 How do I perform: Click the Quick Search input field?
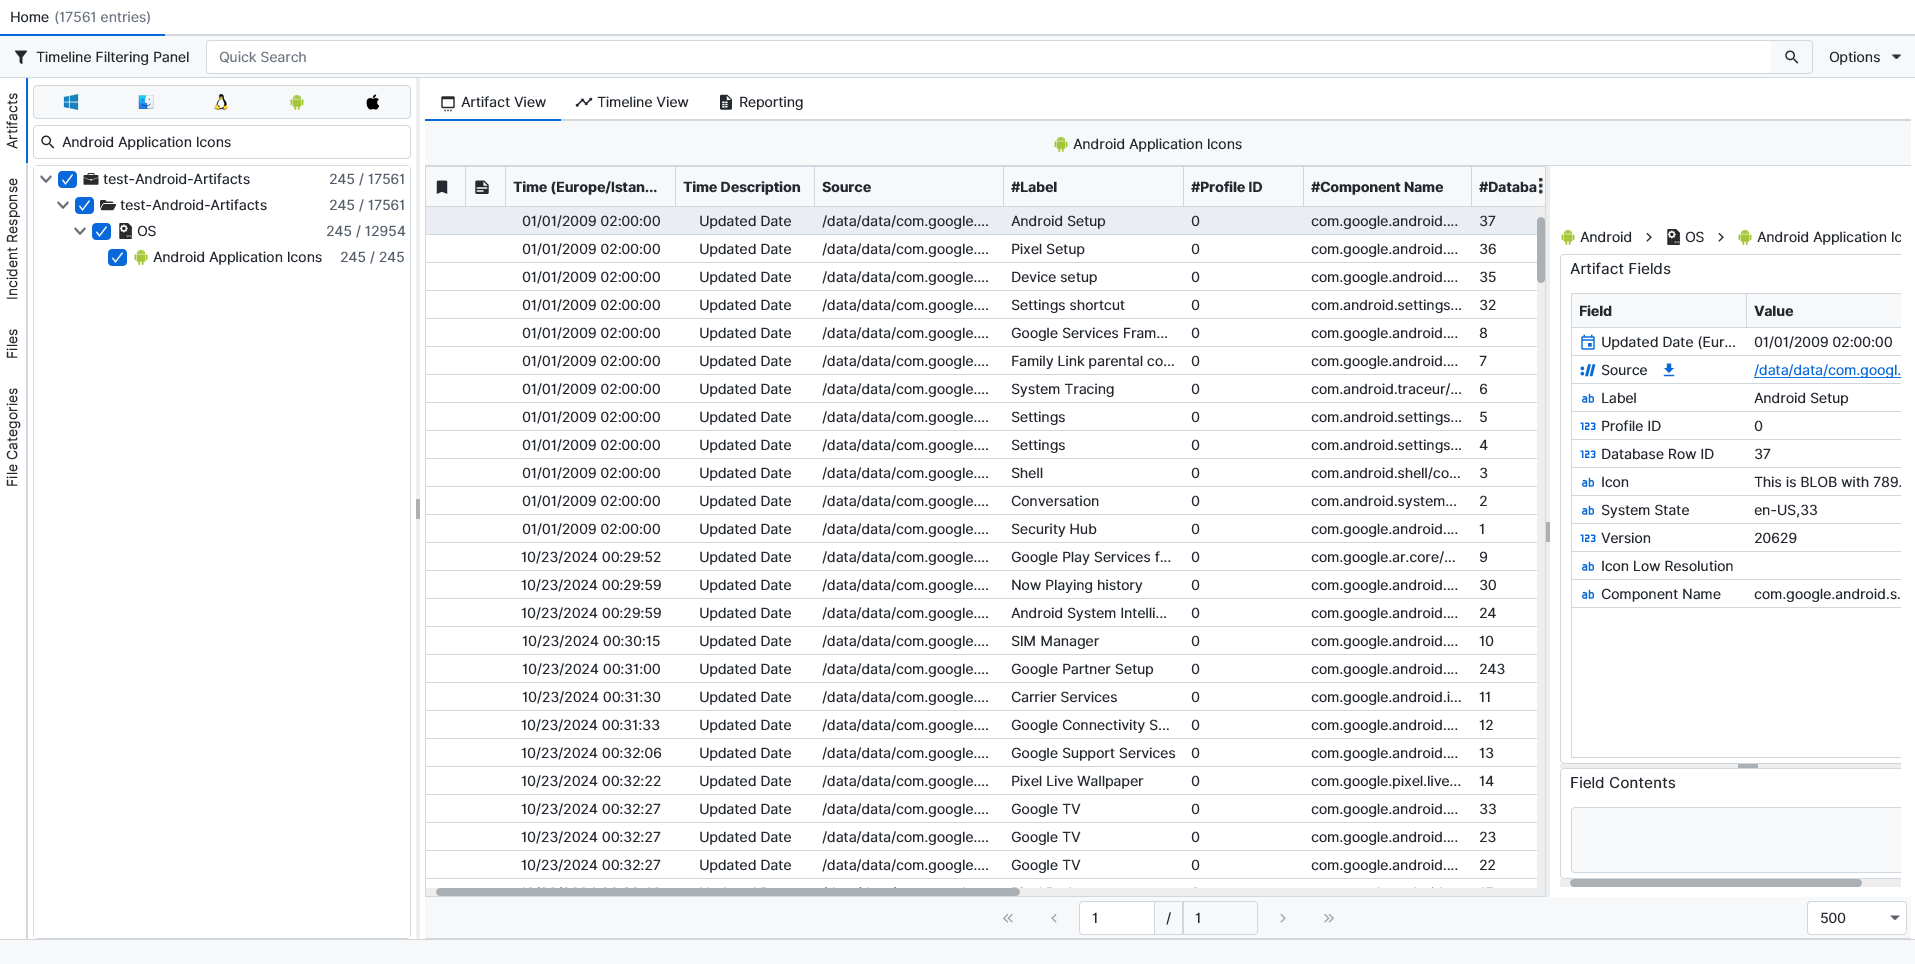(988, 57)
